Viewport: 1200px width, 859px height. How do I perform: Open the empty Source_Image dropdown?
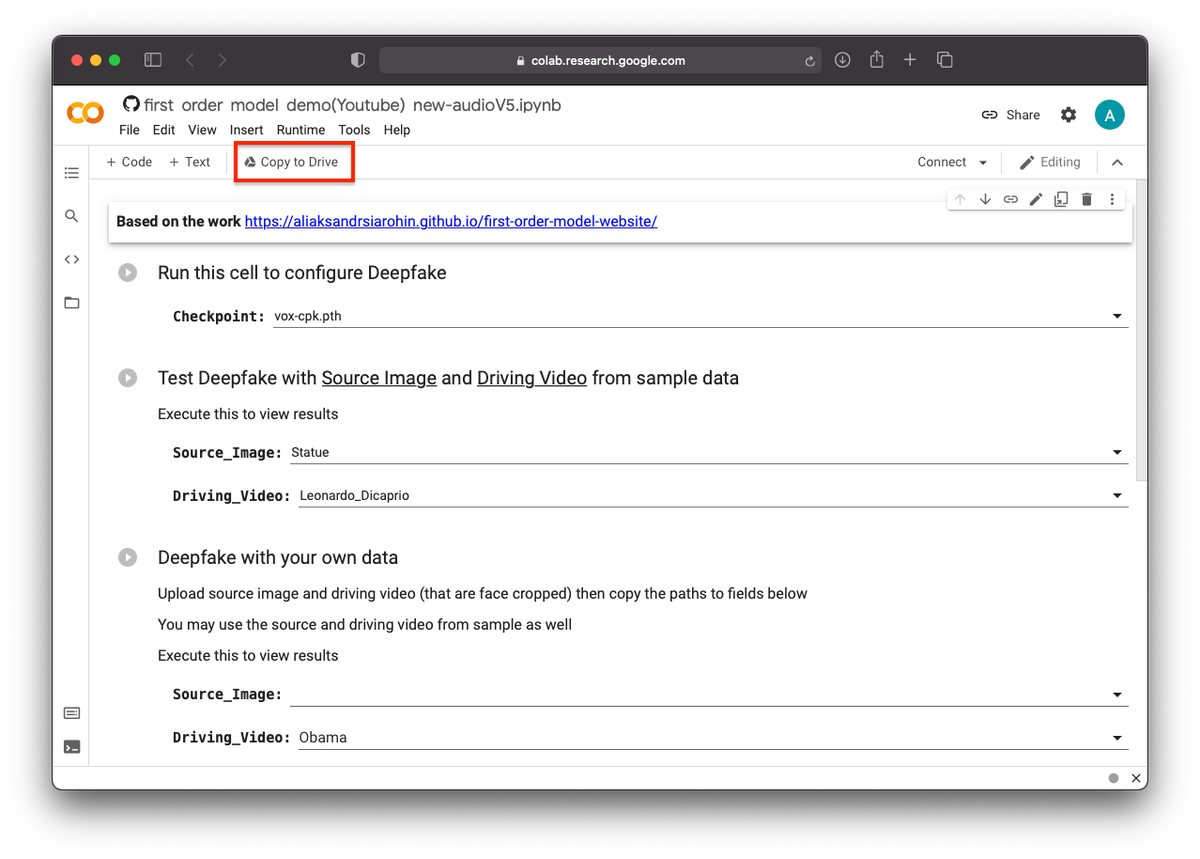point(709,694)
